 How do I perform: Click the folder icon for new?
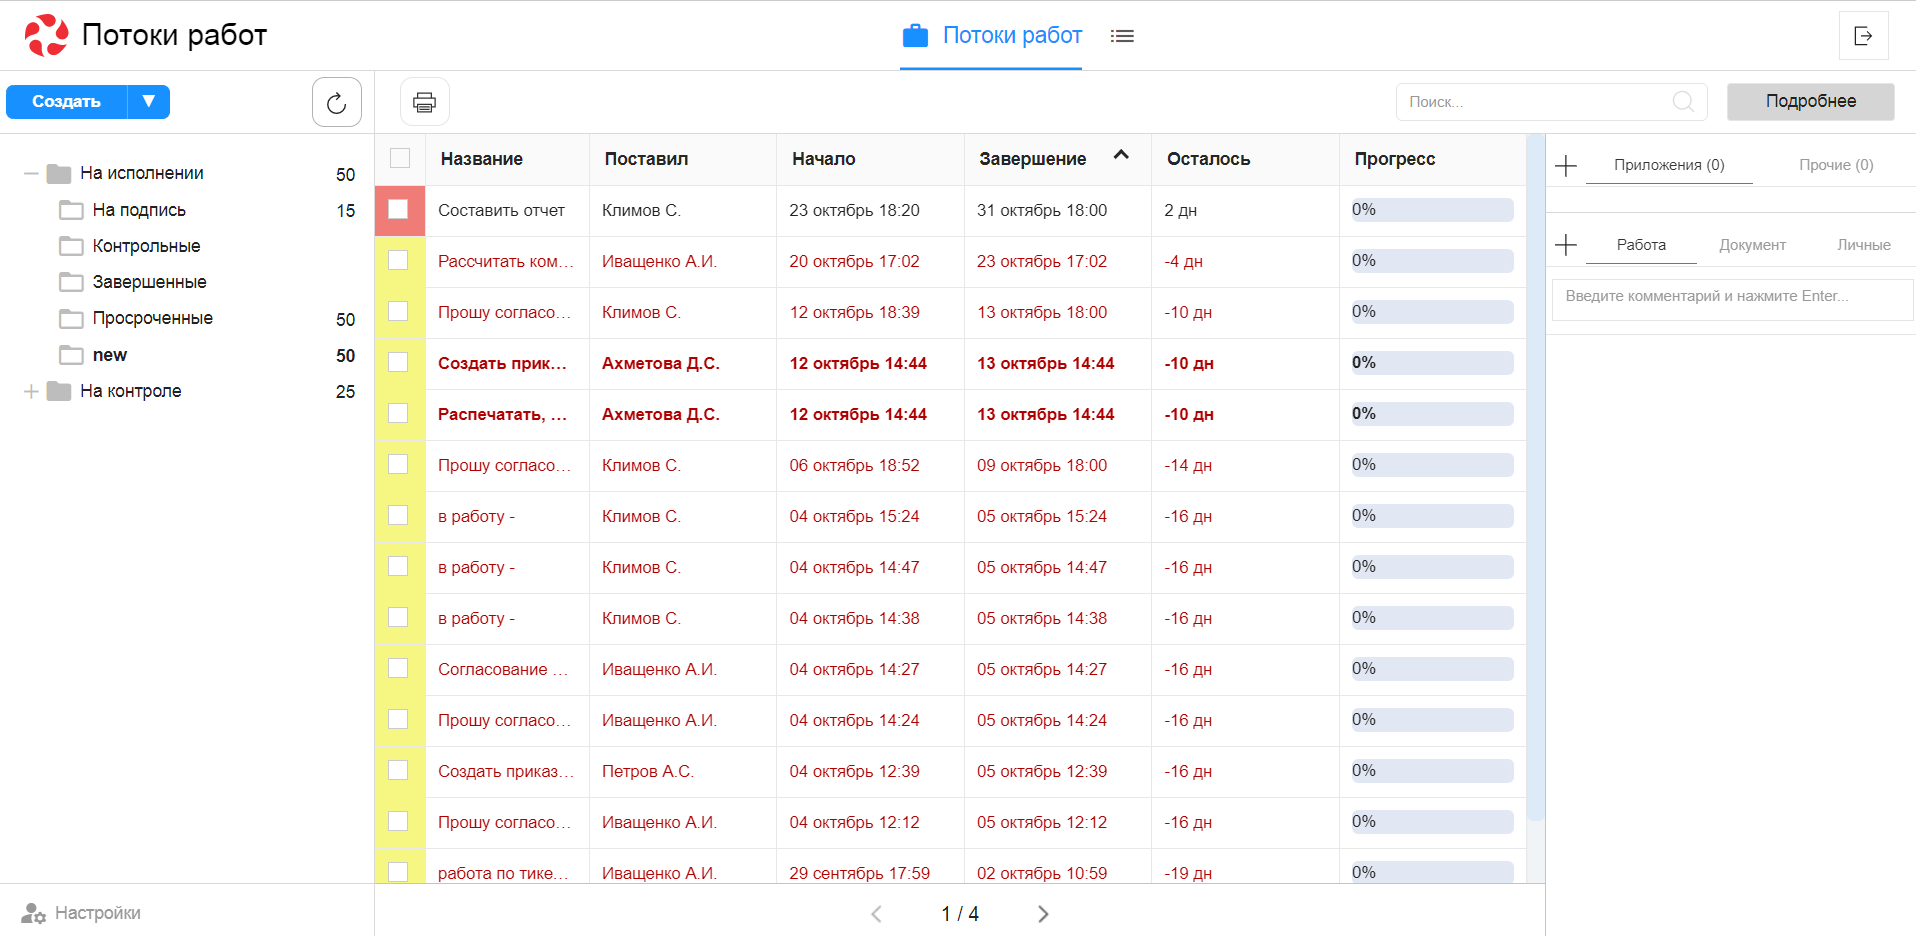point(71,355)
